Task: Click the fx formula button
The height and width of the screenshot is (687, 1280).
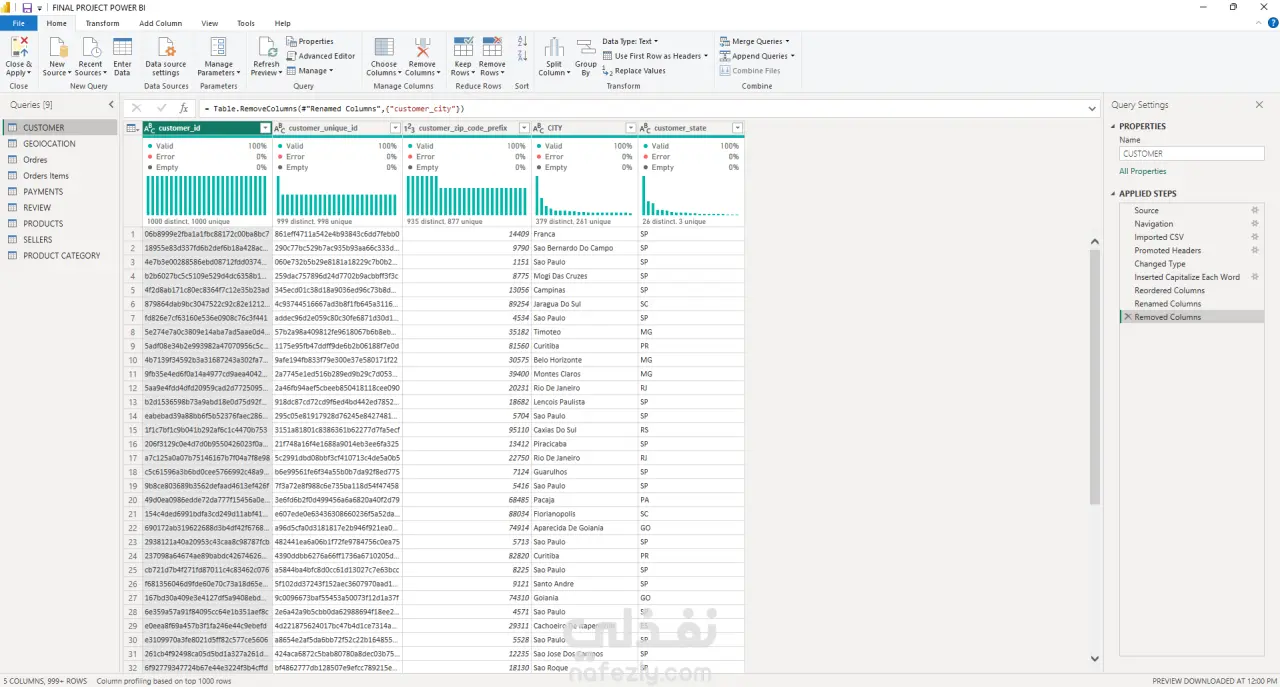Action: pyautogui.click(x=184, y=108)
